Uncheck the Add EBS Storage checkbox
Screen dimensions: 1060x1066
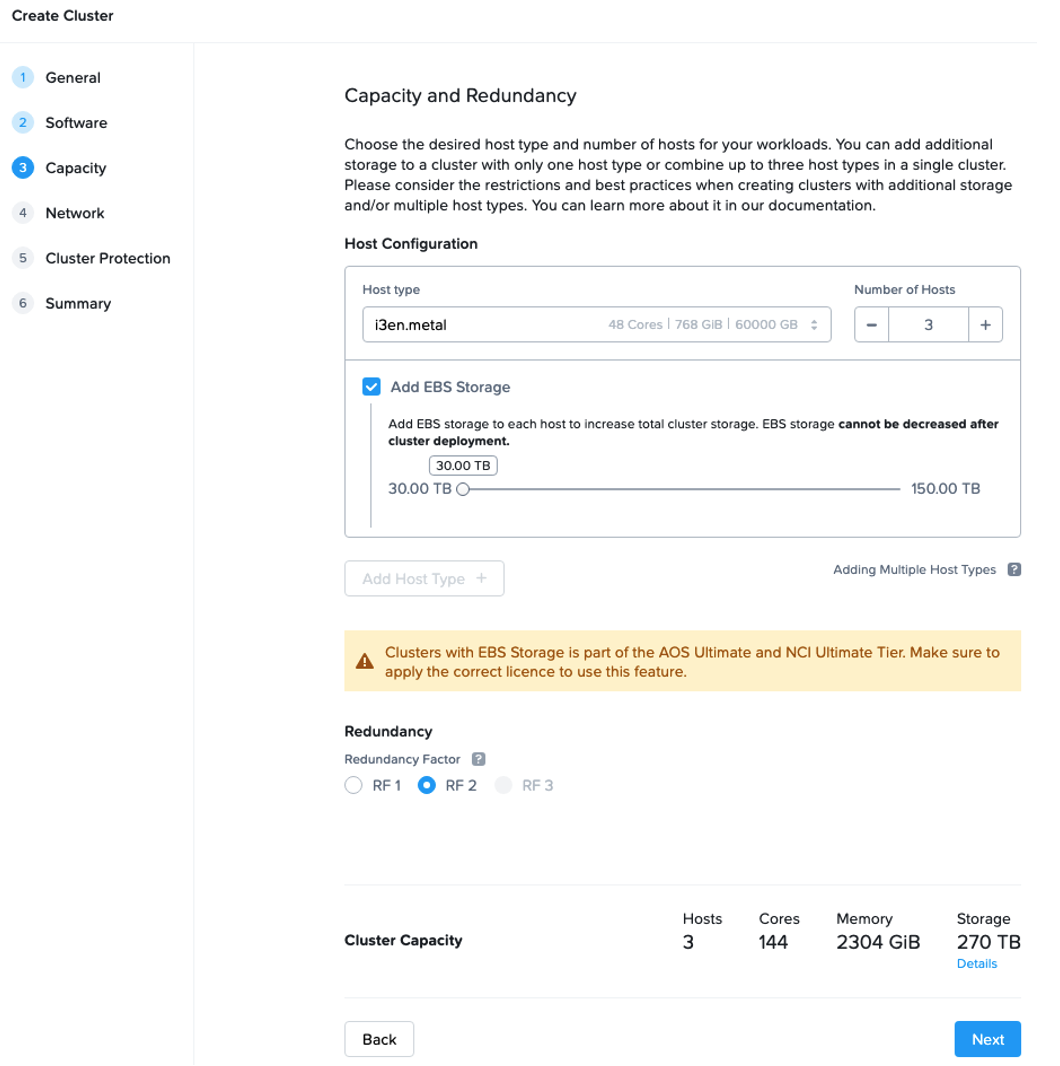(371, 387)
